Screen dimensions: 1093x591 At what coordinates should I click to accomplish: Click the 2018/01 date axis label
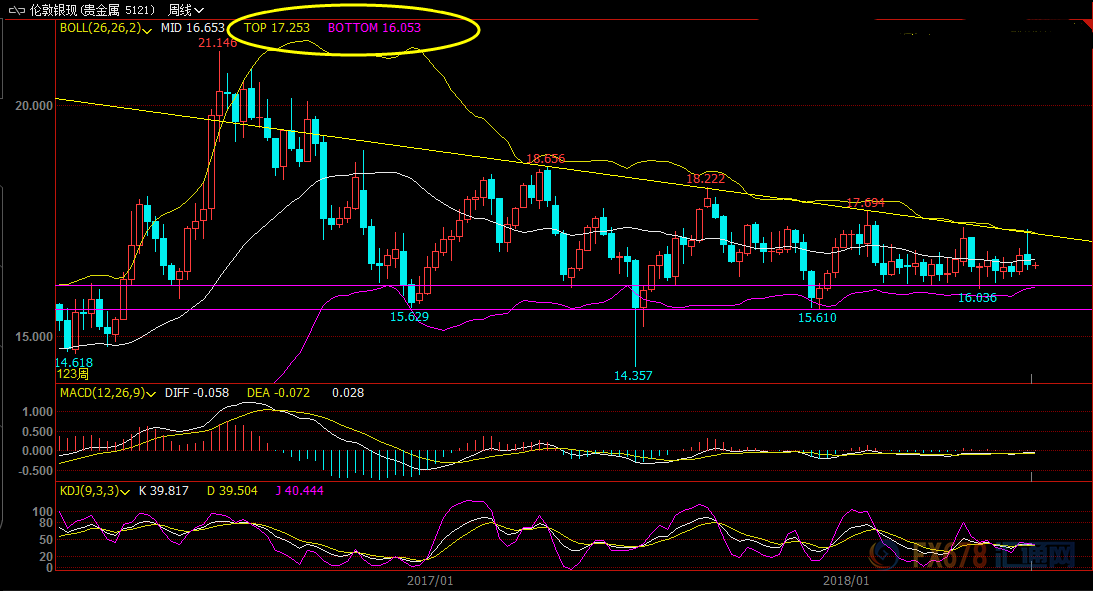(846, 580)
